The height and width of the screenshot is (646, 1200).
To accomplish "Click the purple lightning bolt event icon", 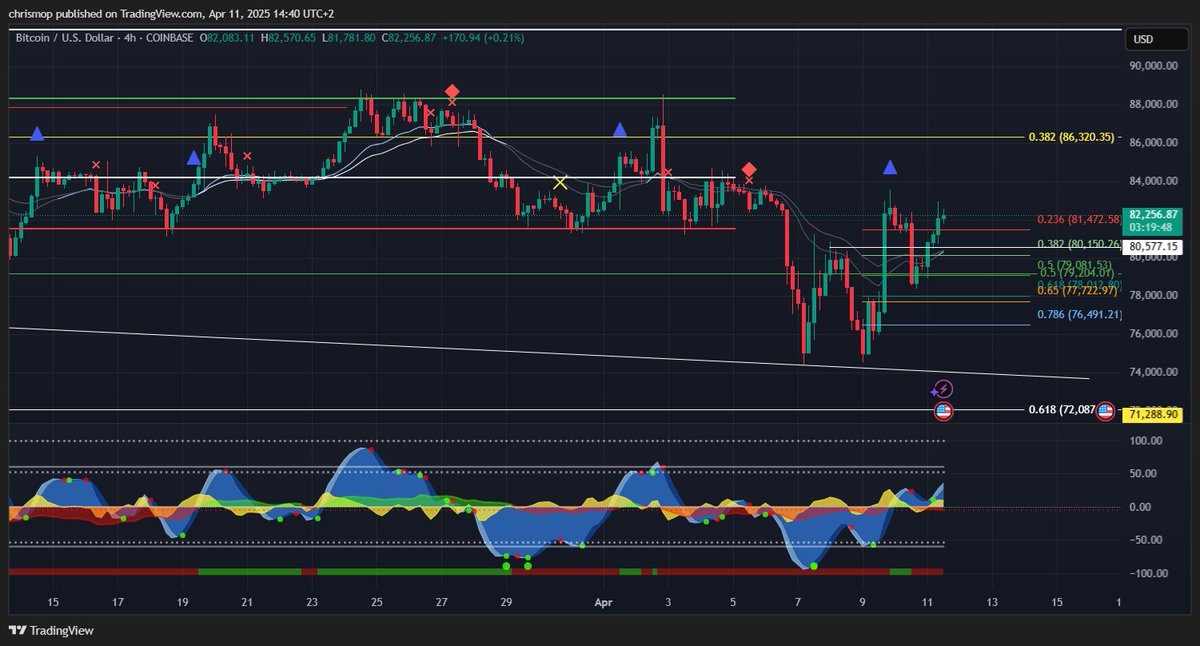I will 943,389.
